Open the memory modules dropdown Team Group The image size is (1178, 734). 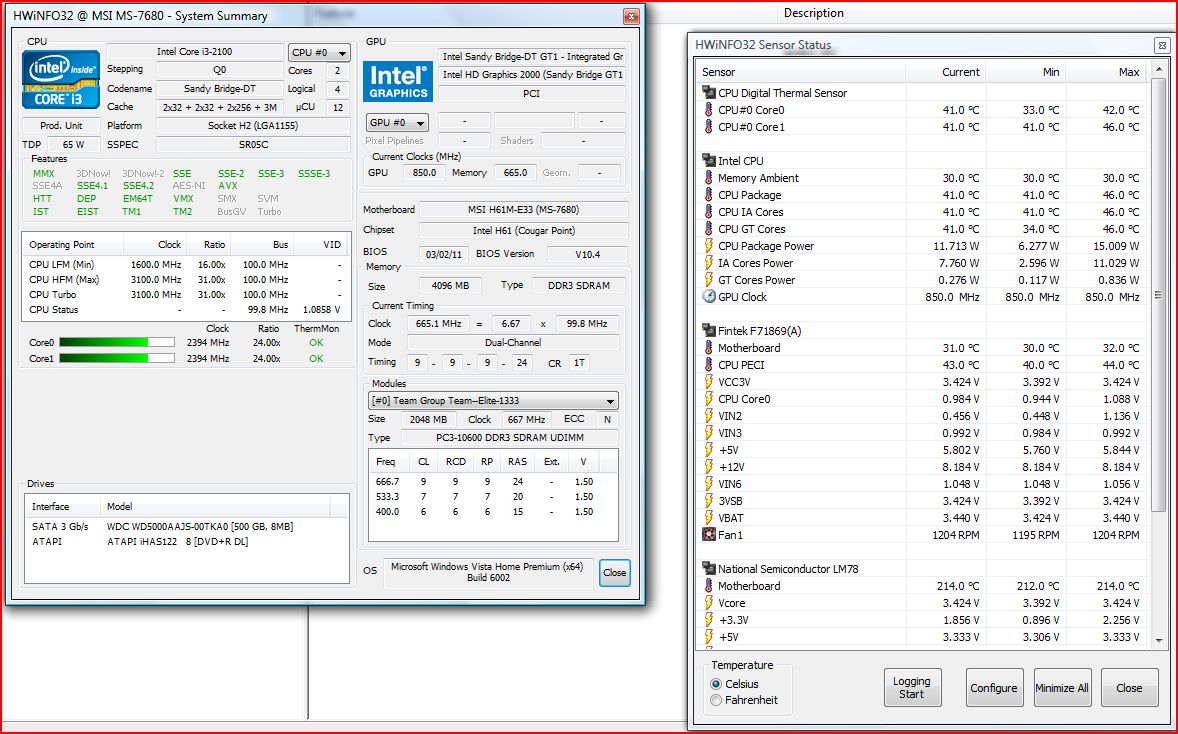494,400
